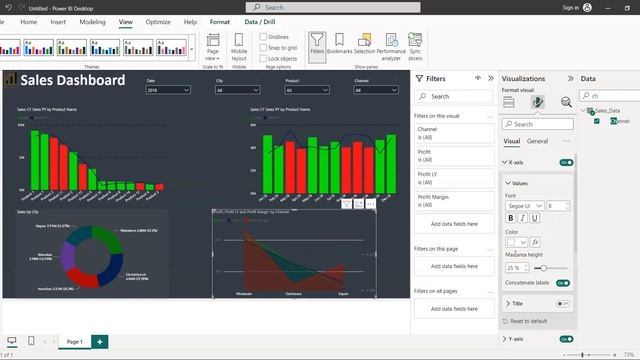Hide the Filters pane eye icon
The width and height of the screenshot is (640, 360).
pos(478,78)
